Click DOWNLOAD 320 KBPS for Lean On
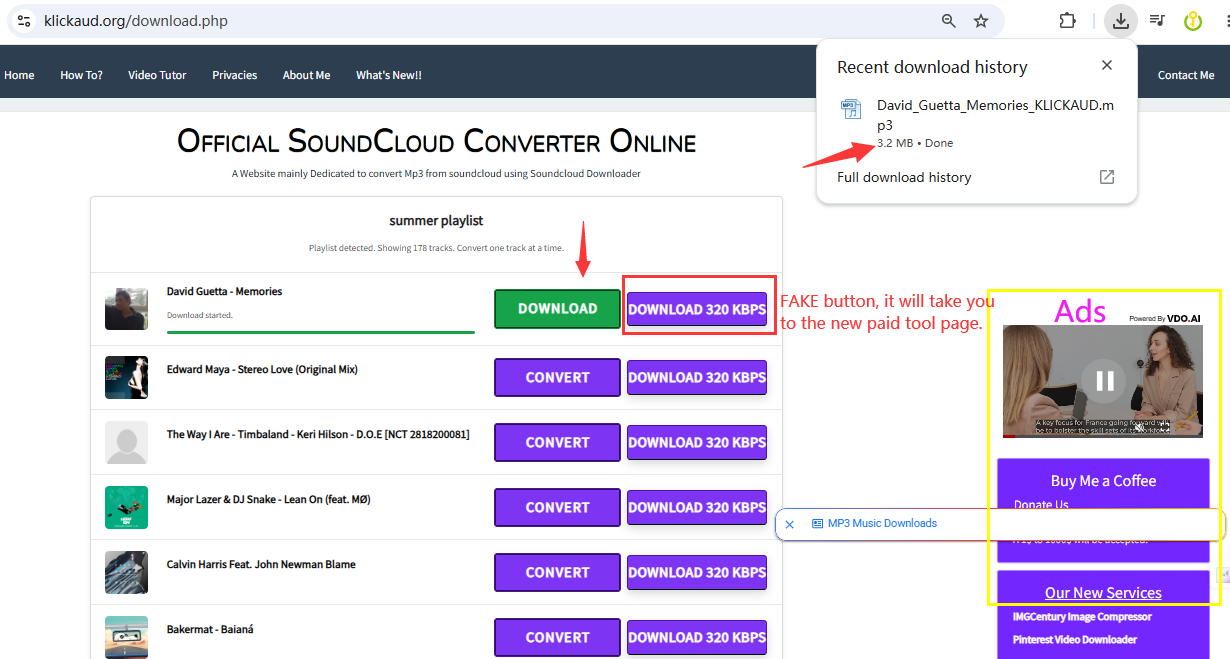The height and width of the screenshot is (659, 1230). click(x=697, y=507)
